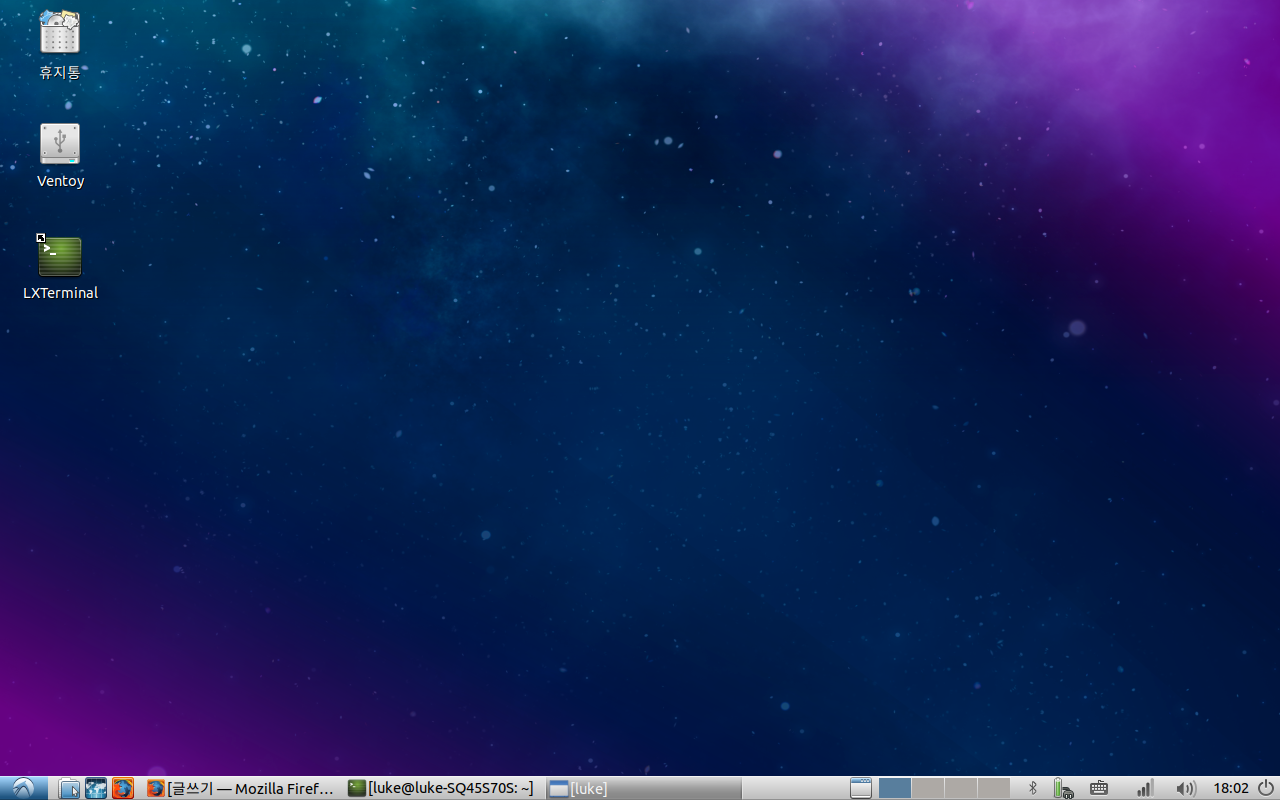This screenshot has height=800, width=1280.
Task: Open the Bluetooth tray icon
Action: coord(1033,788)
